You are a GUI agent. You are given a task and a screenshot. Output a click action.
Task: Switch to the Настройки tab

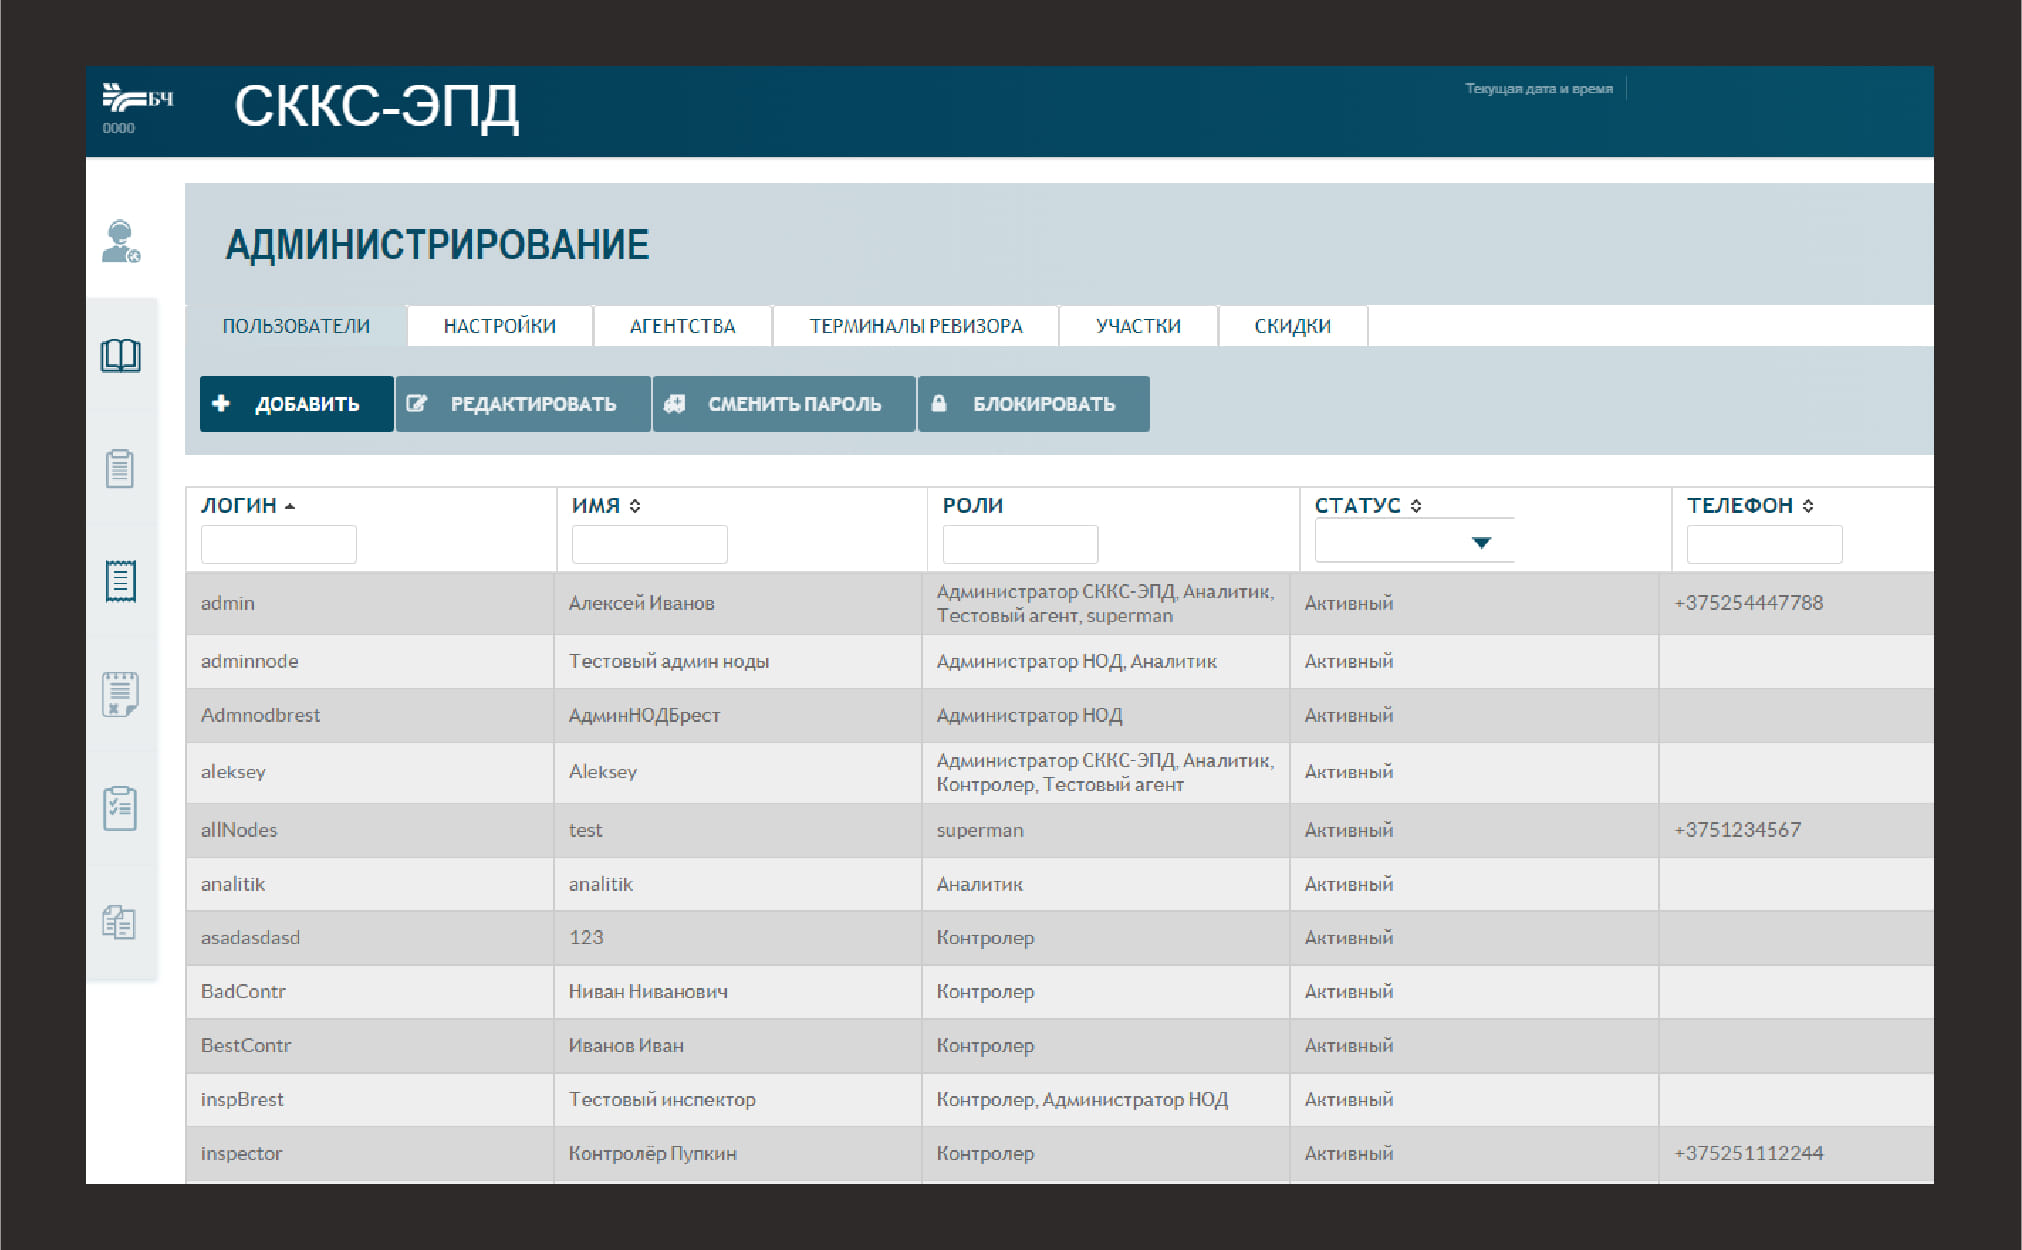coord(500,326)
